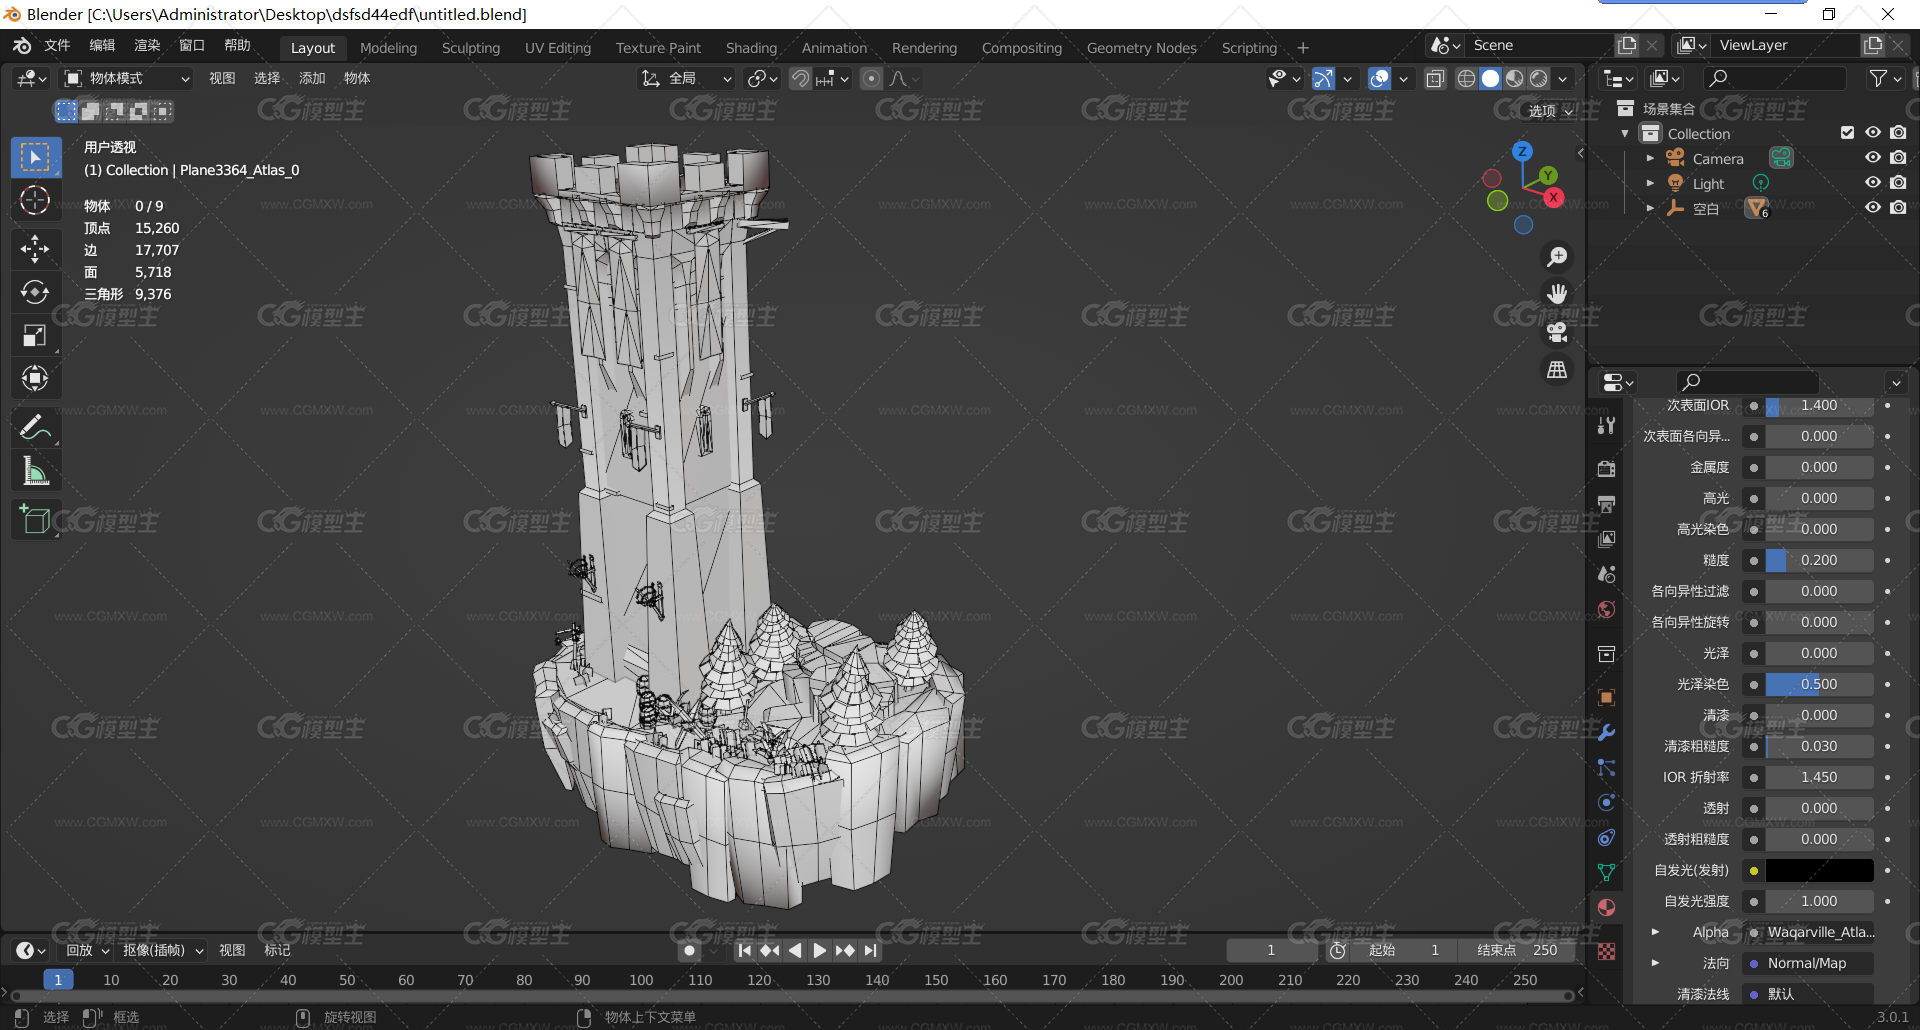
Task: Click the 选项 options button
Action: 1550,111
